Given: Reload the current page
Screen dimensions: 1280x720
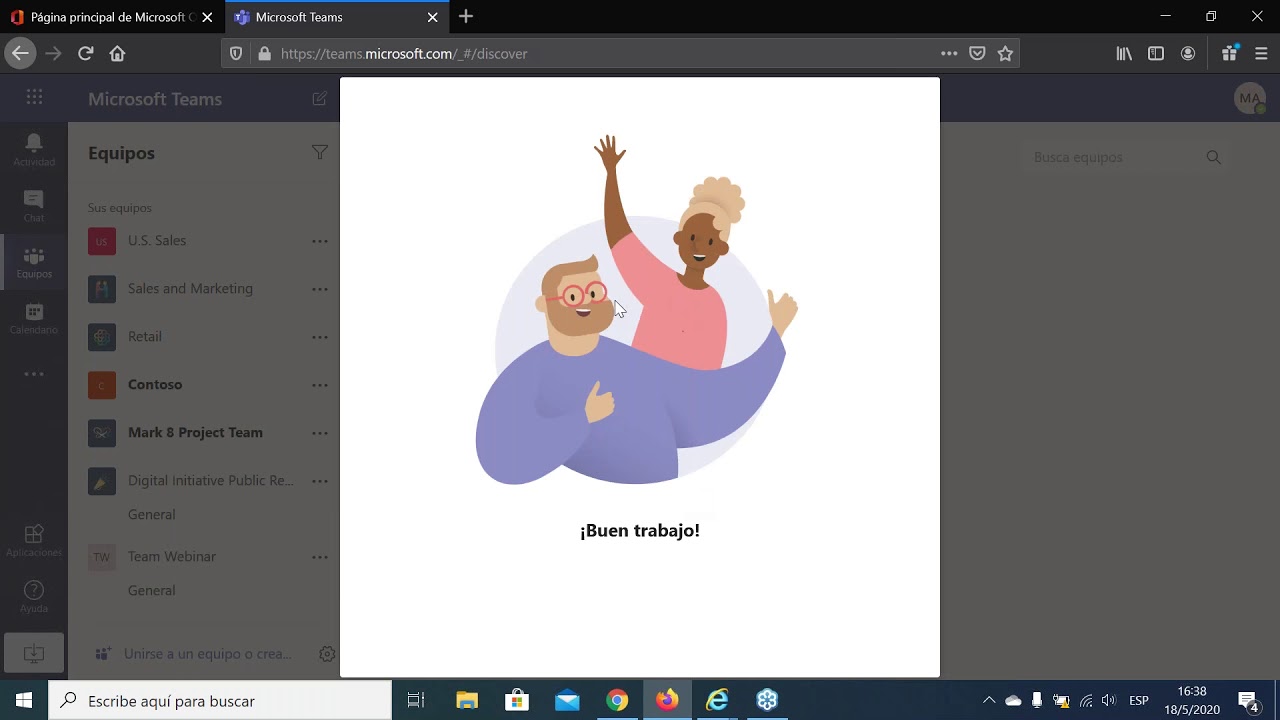Looking at the screenshot, I should (86, 53).
